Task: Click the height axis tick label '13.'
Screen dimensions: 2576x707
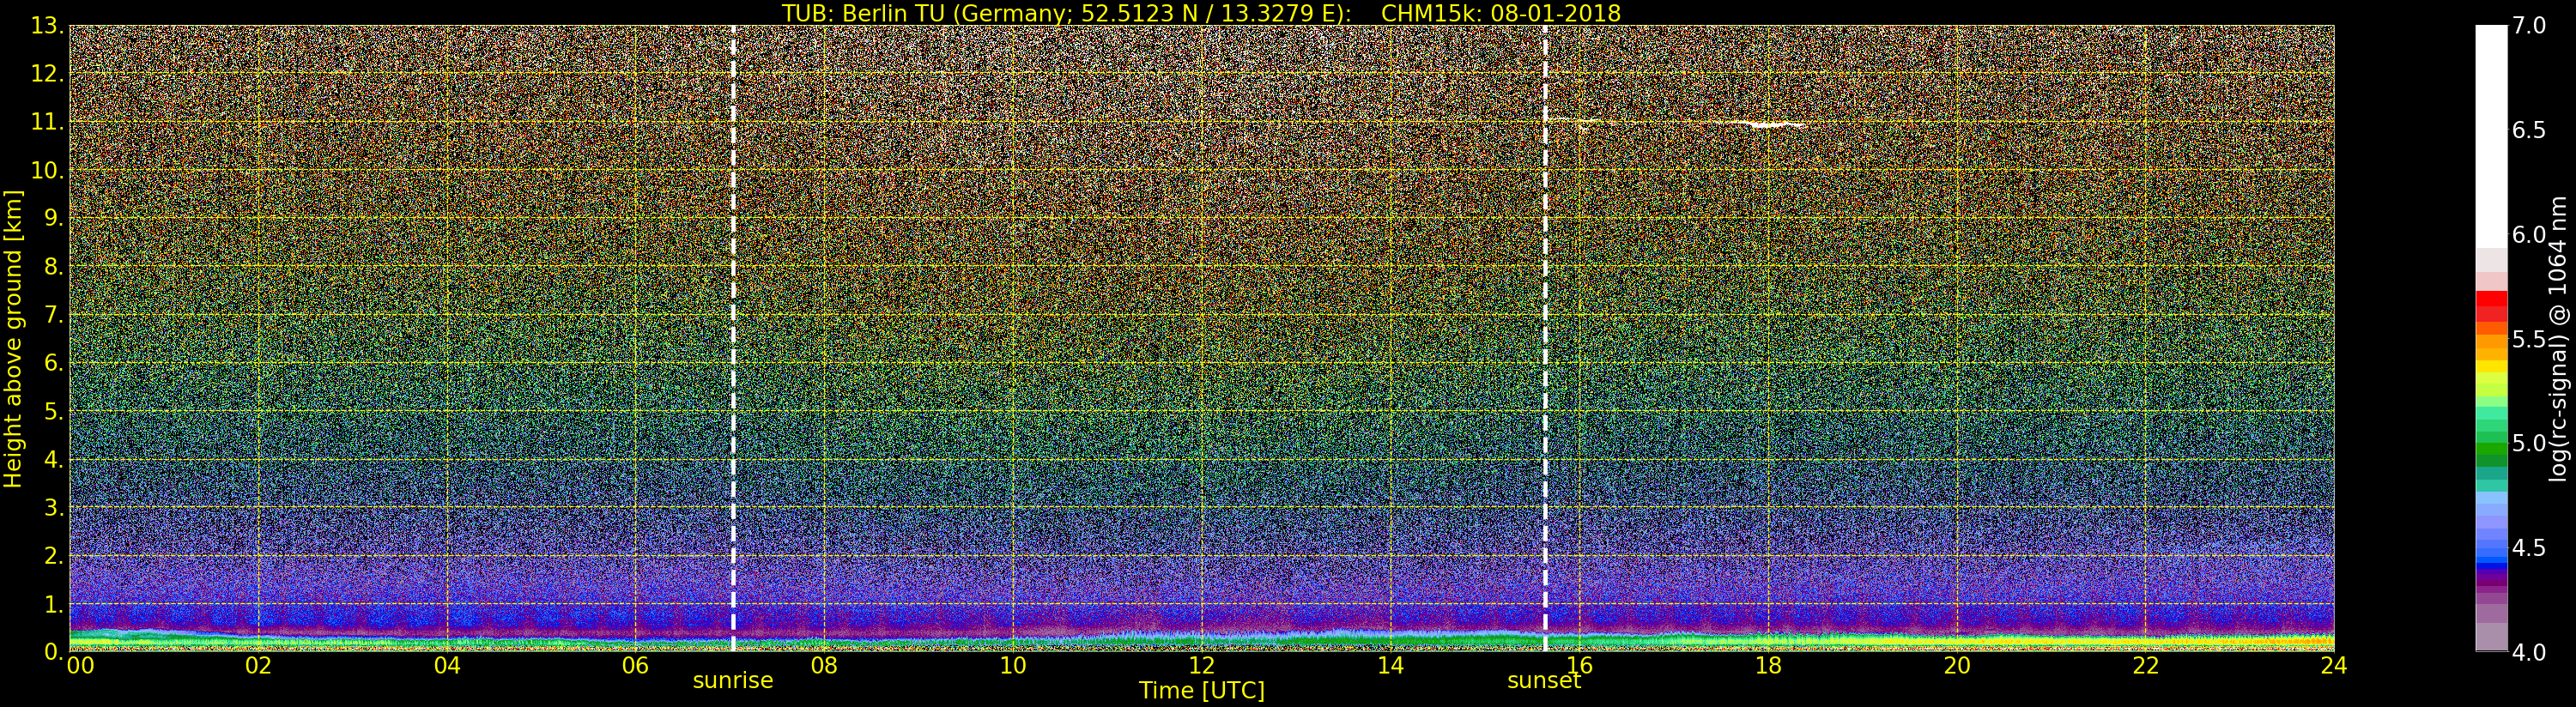Action: point(47,26)
